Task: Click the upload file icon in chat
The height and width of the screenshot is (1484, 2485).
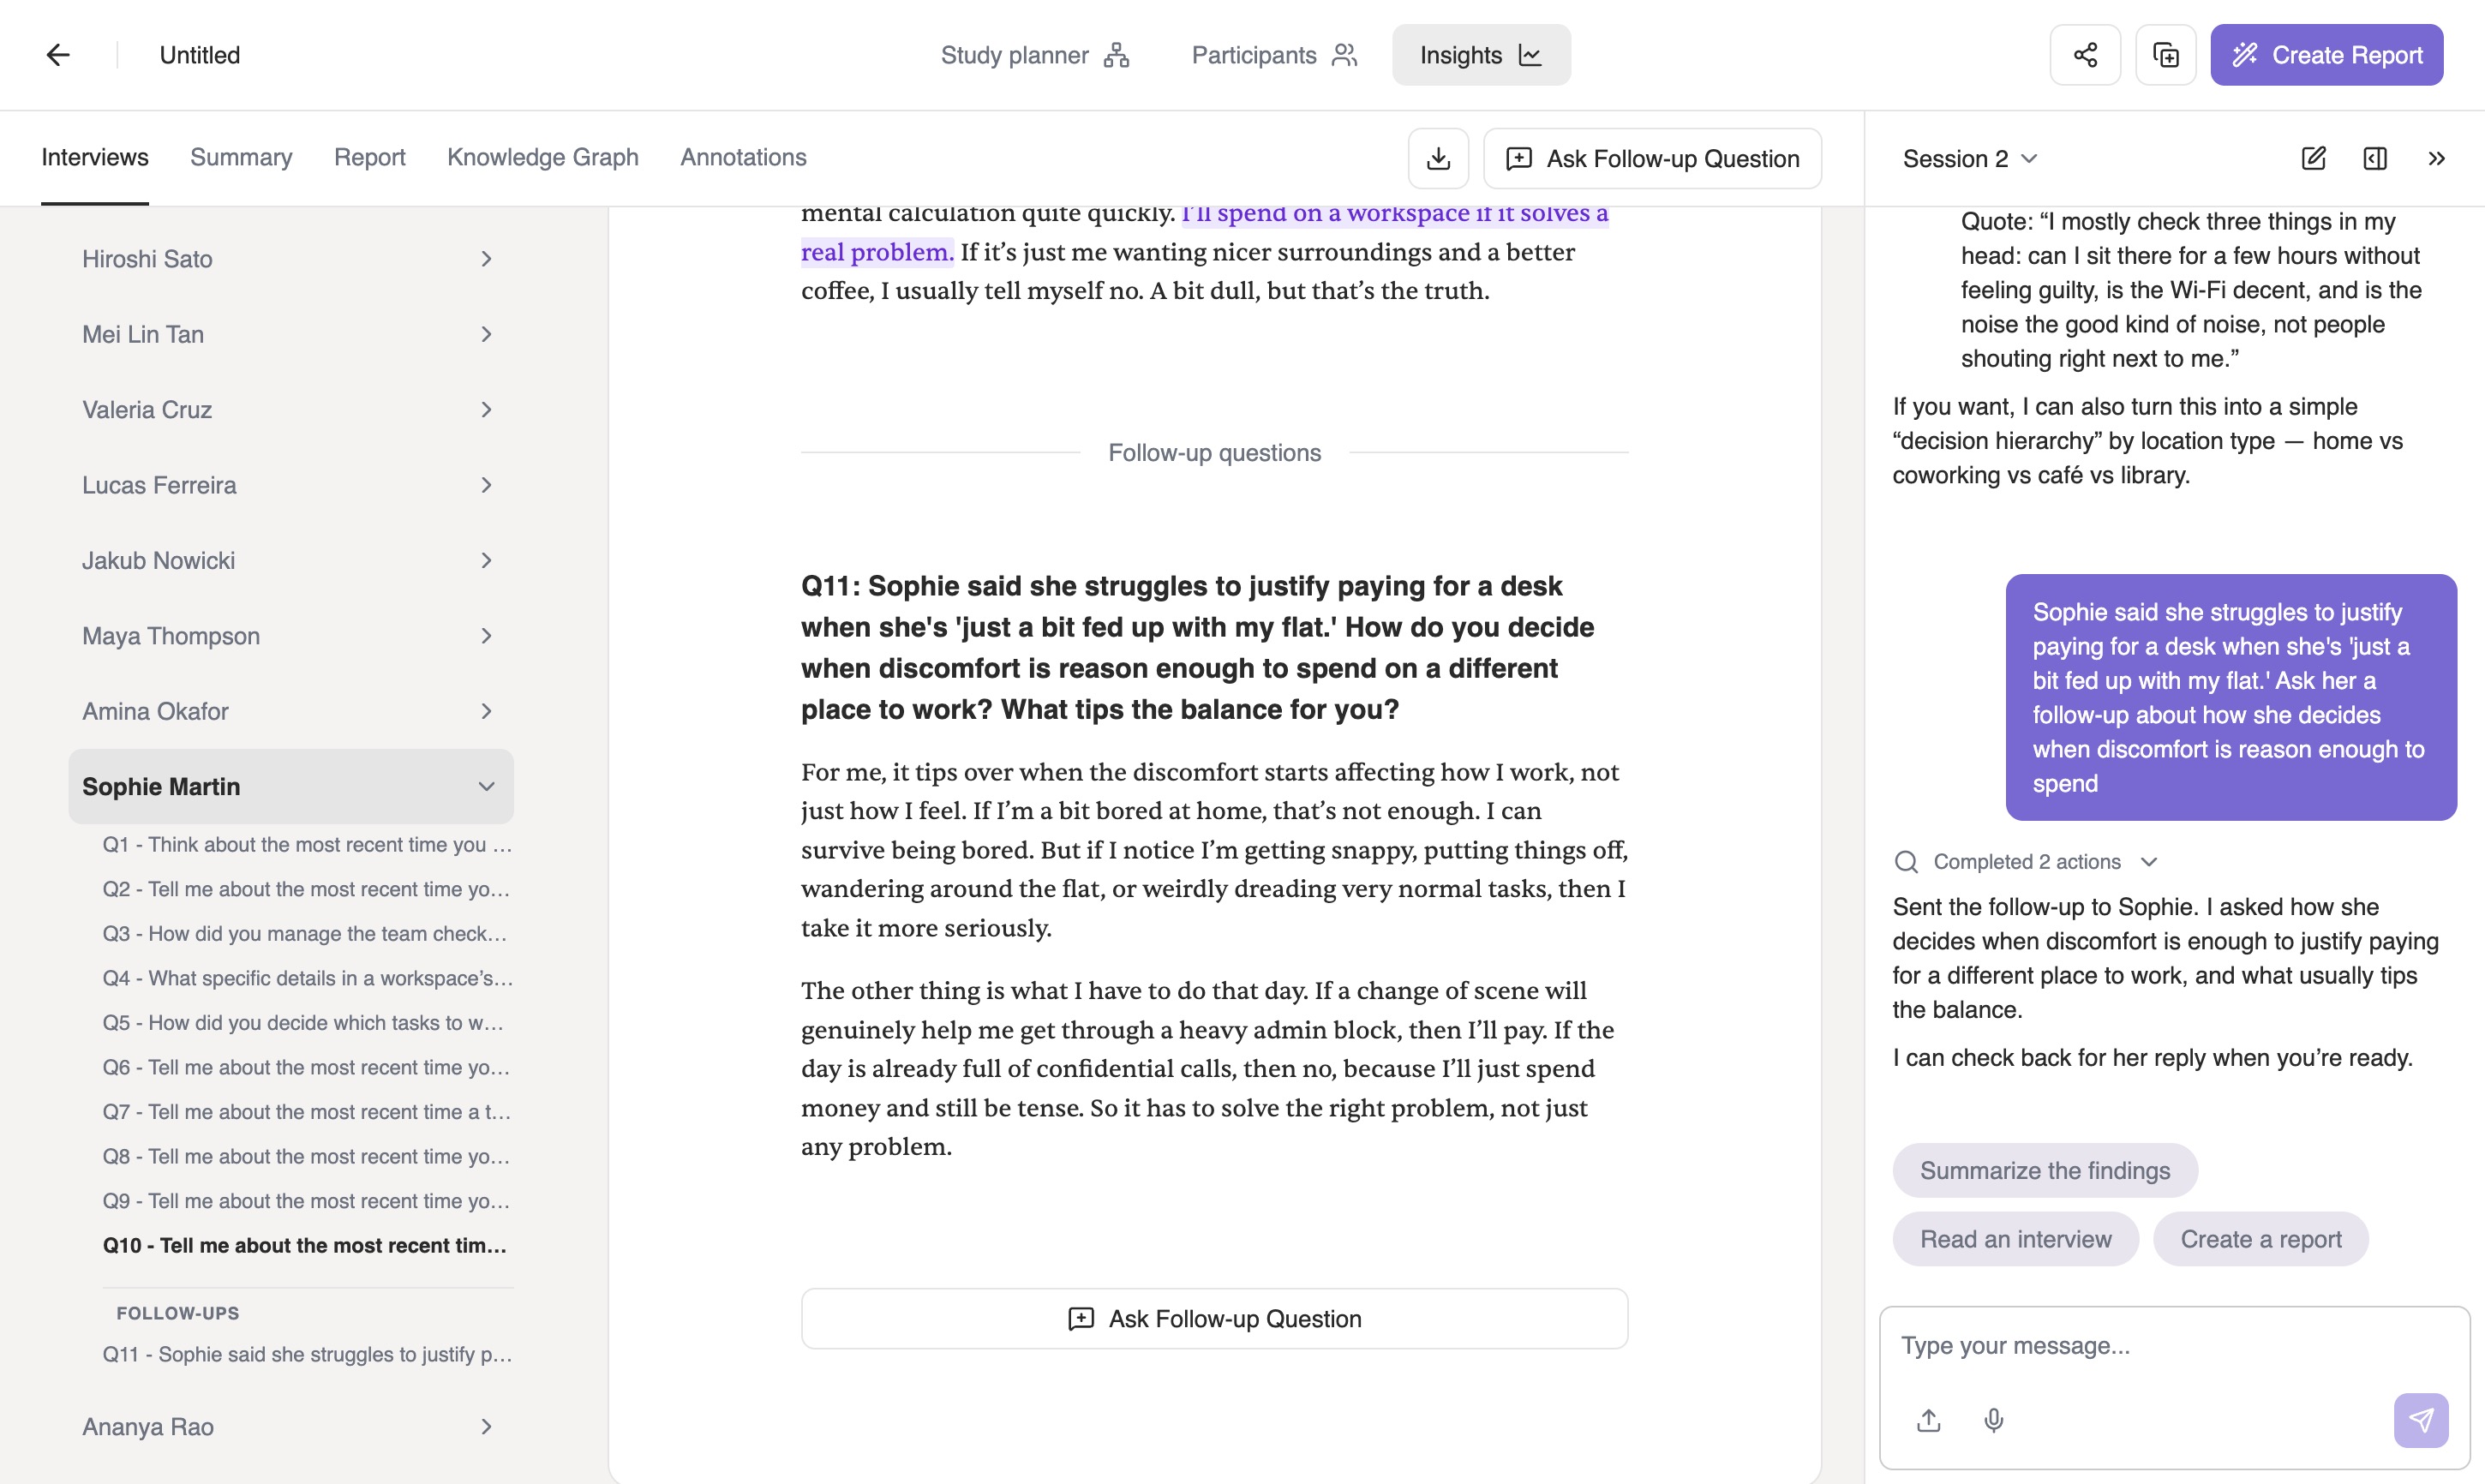Action: pyautogui.click(x=1929, y=1420)
